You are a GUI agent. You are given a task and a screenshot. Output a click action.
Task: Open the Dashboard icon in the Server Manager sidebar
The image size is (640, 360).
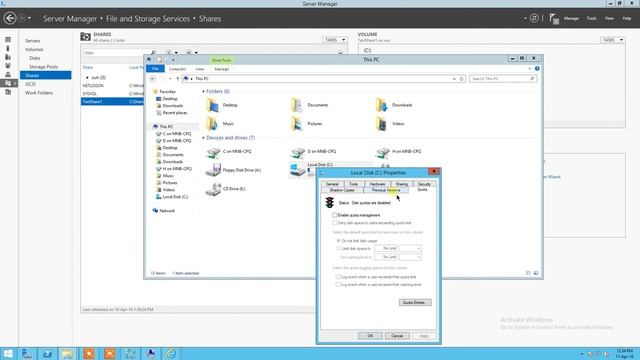[x=8, y=40]
